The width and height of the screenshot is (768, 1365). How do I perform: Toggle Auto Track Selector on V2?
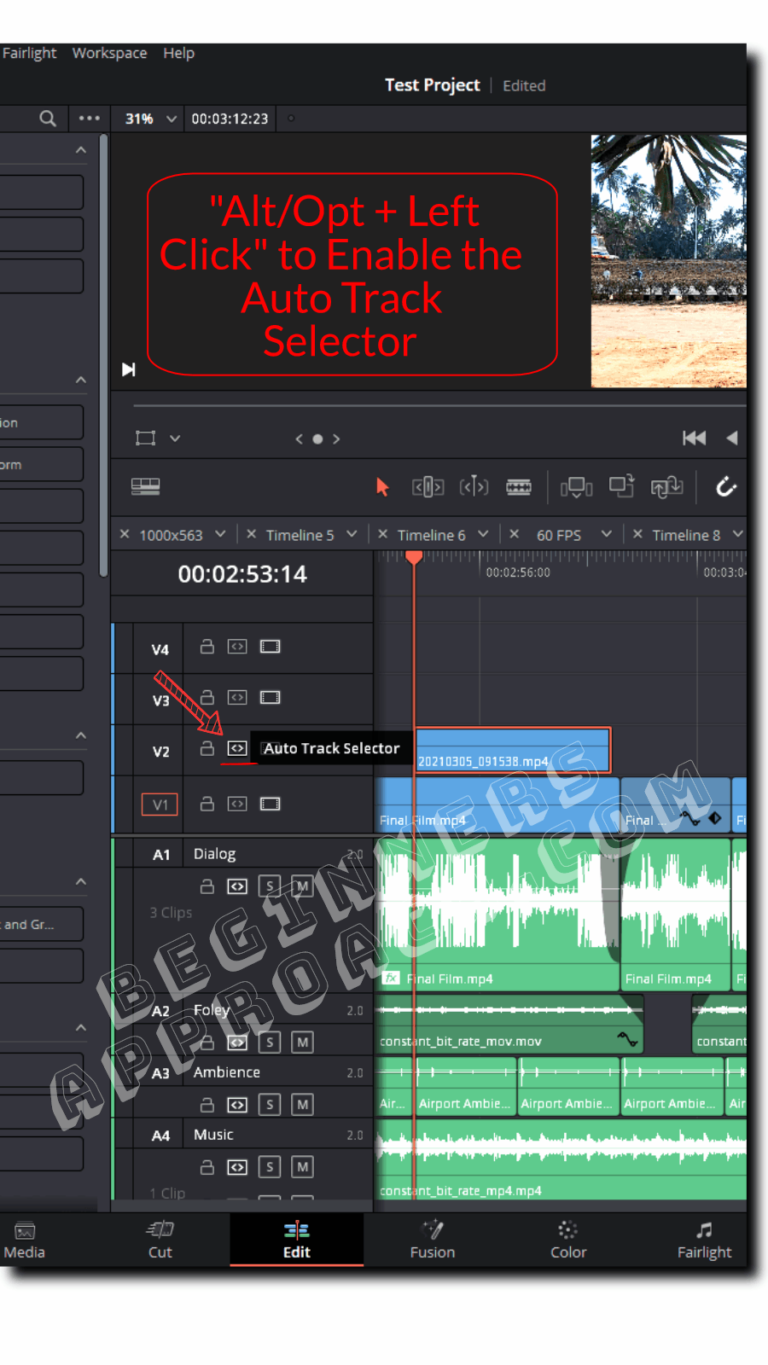237,748
